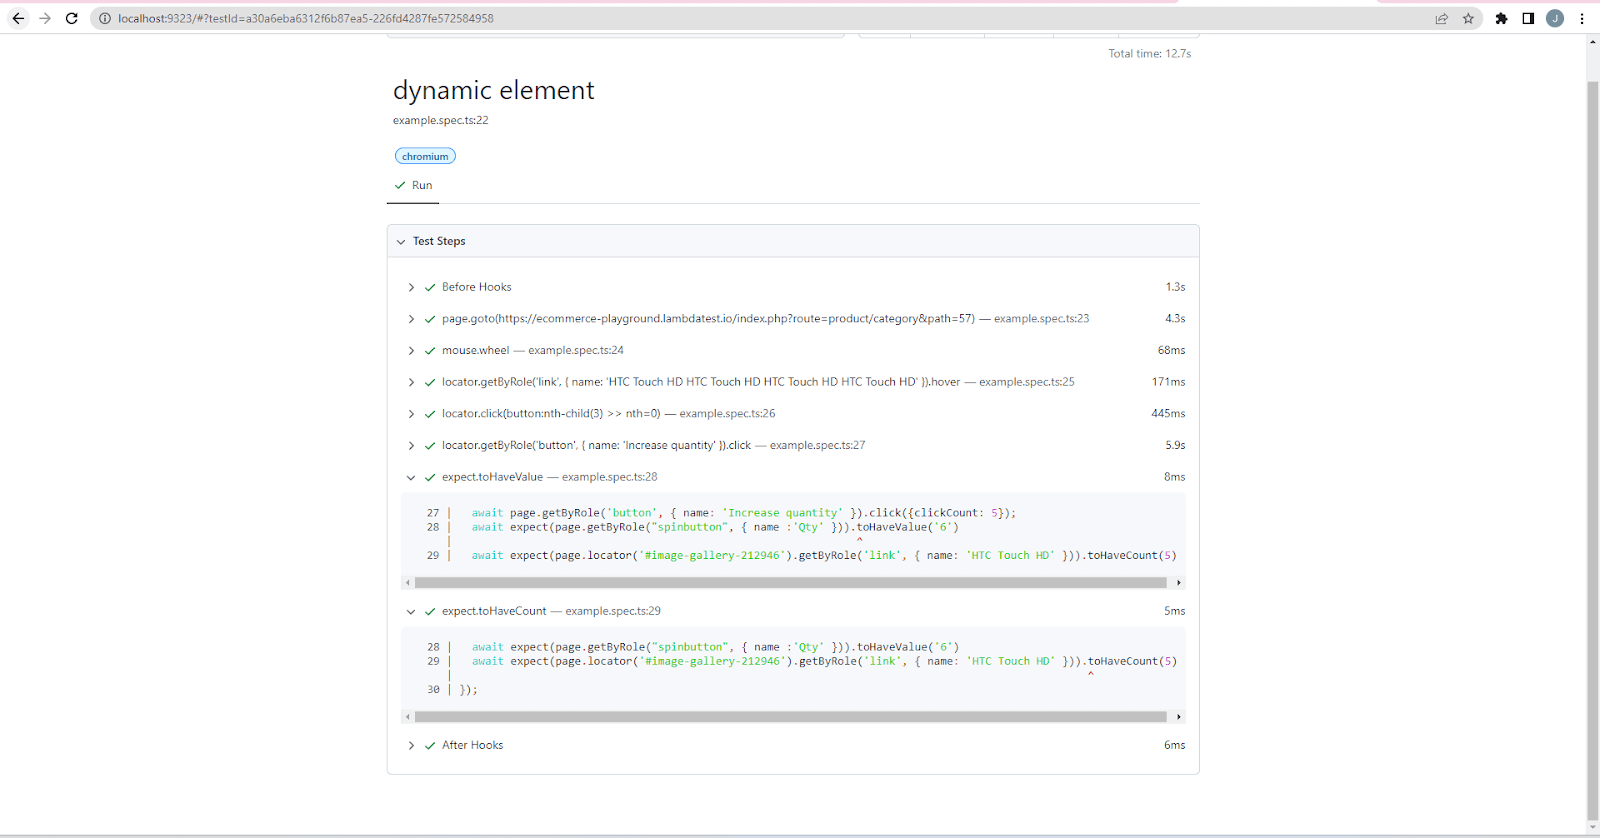This screenshot has height=838, width=1600.
Task: Click right arrow of toHaveValue code scrollbar
Action: tap(1179, 582)
